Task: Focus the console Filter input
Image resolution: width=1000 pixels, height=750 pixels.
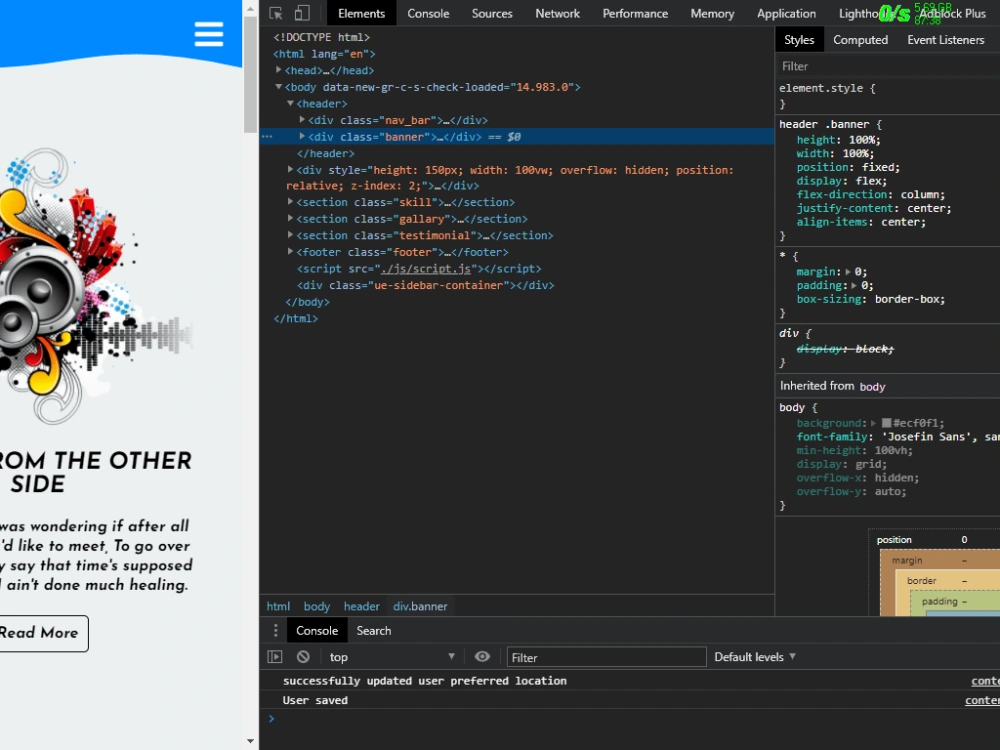Action: click(x=606, y=657)
